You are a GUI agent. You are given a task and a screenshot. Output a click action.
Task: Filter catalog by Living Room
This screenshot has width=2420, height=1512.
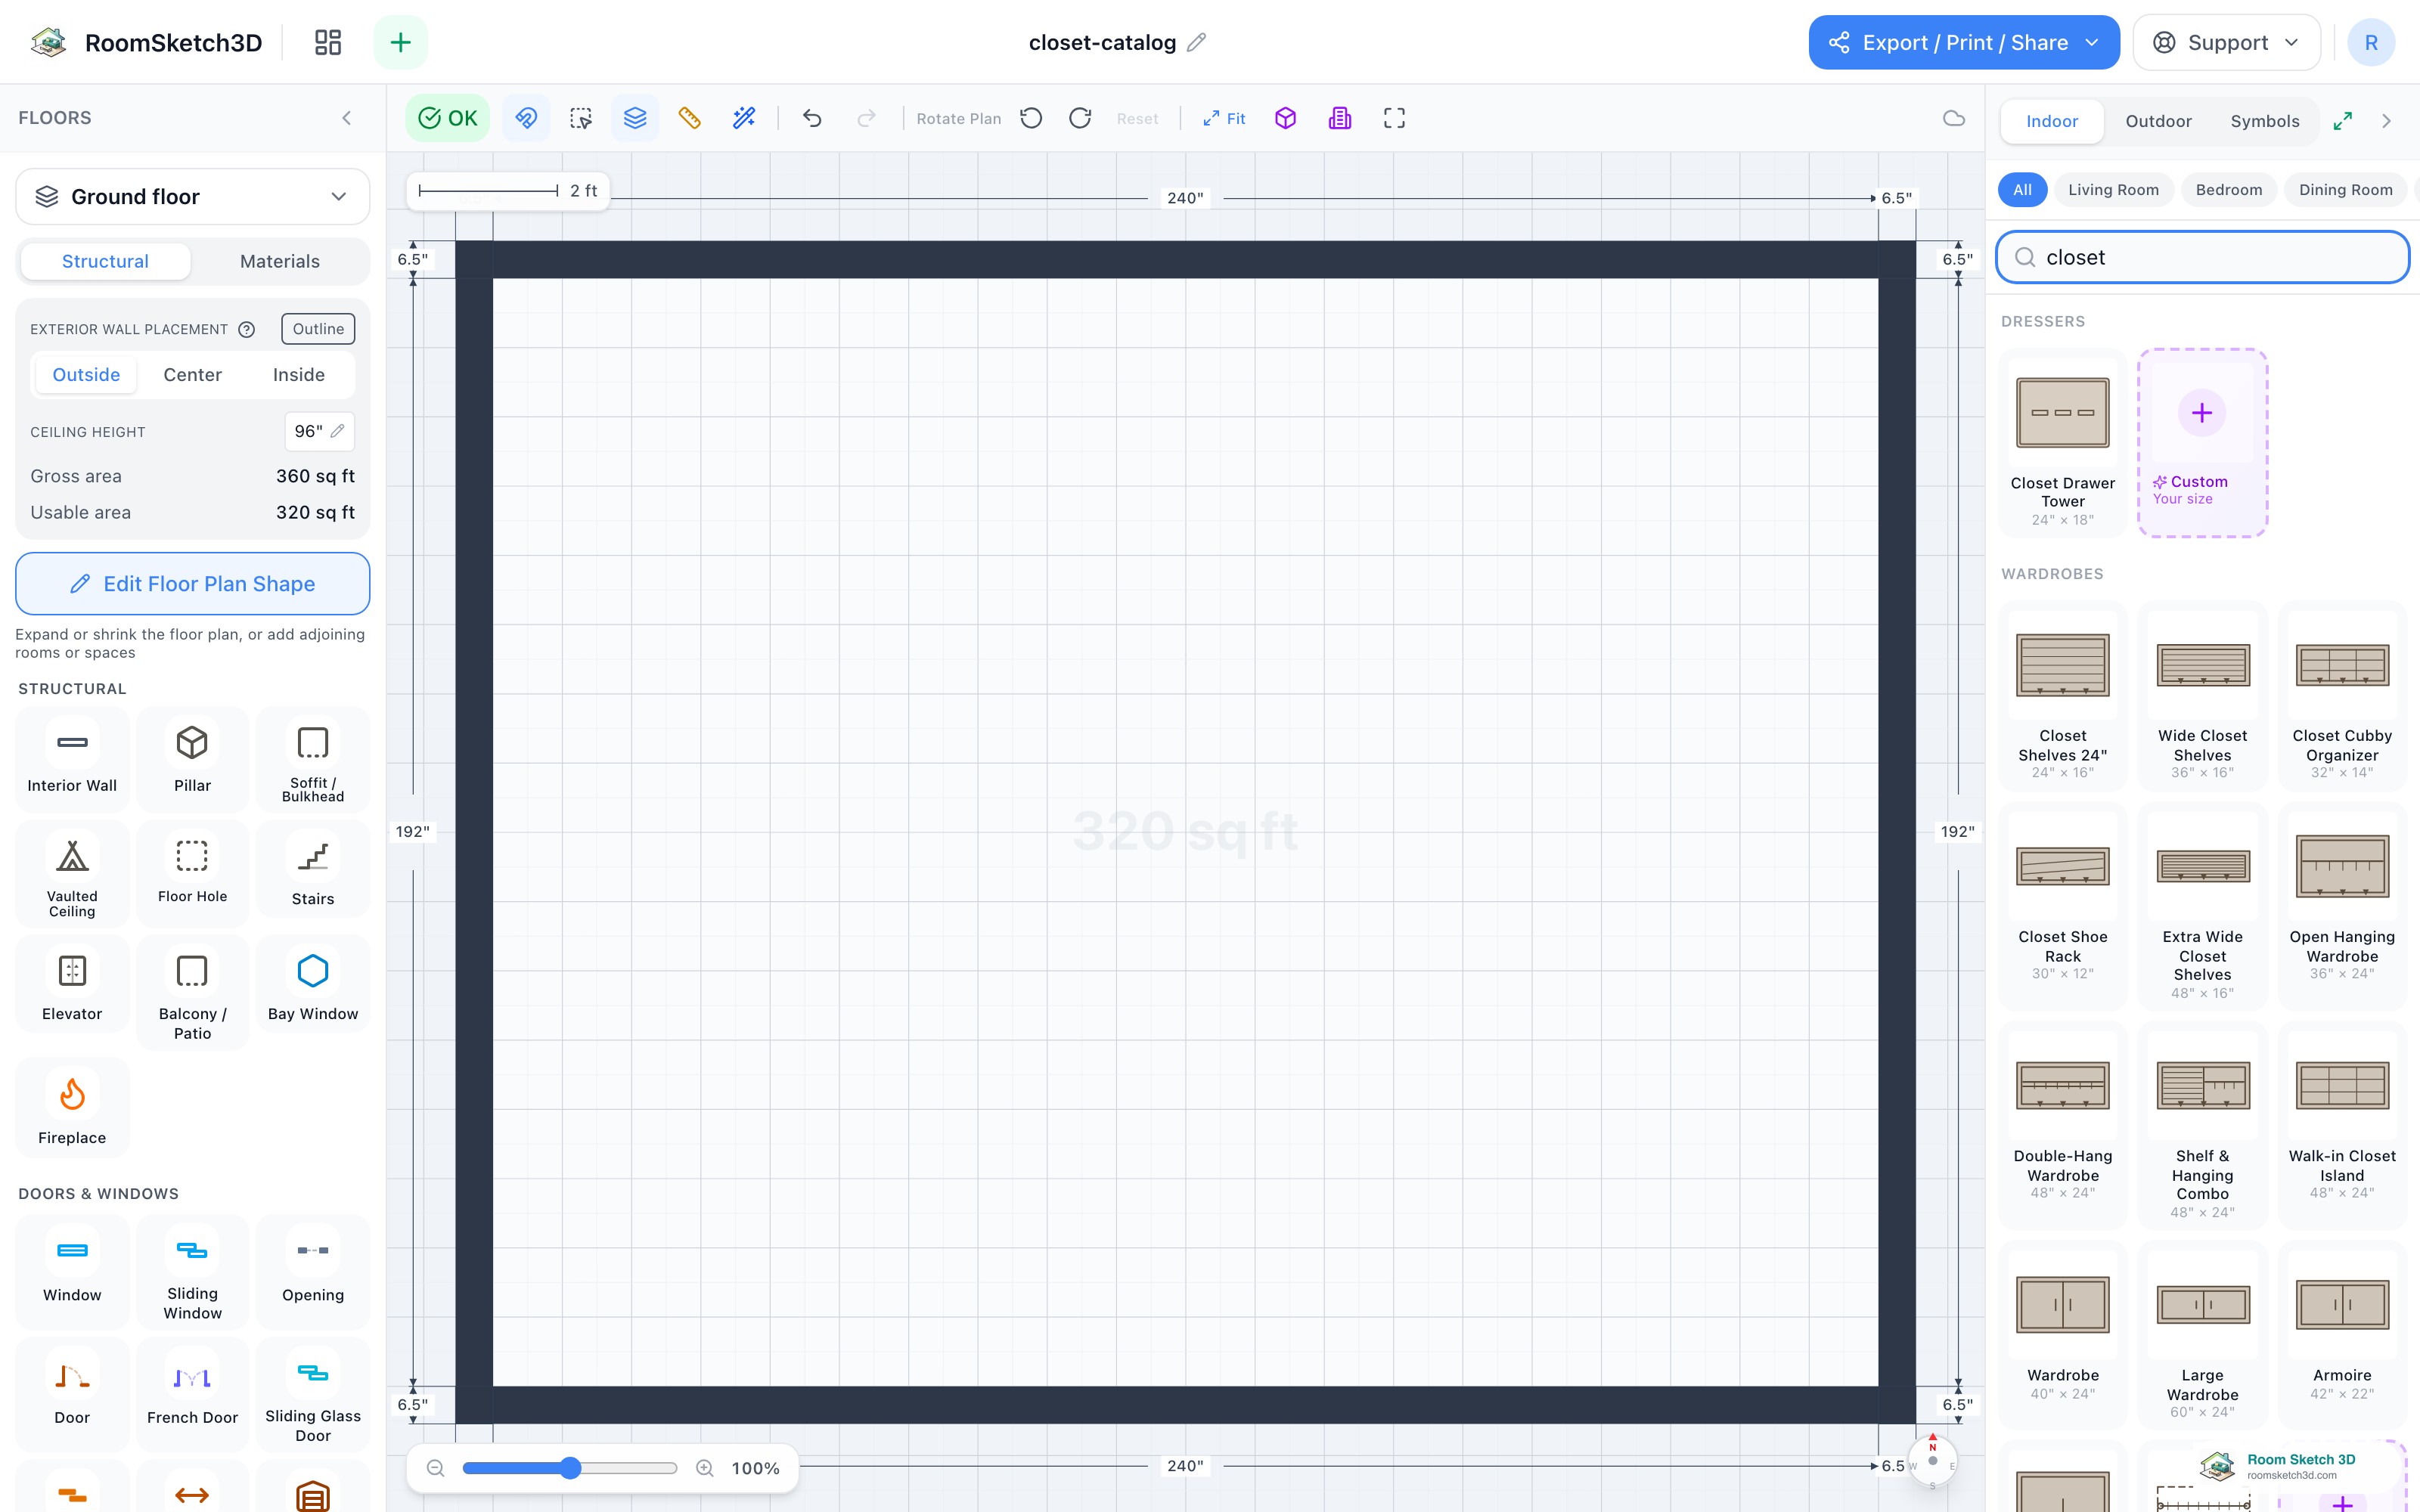point(2113,190)
